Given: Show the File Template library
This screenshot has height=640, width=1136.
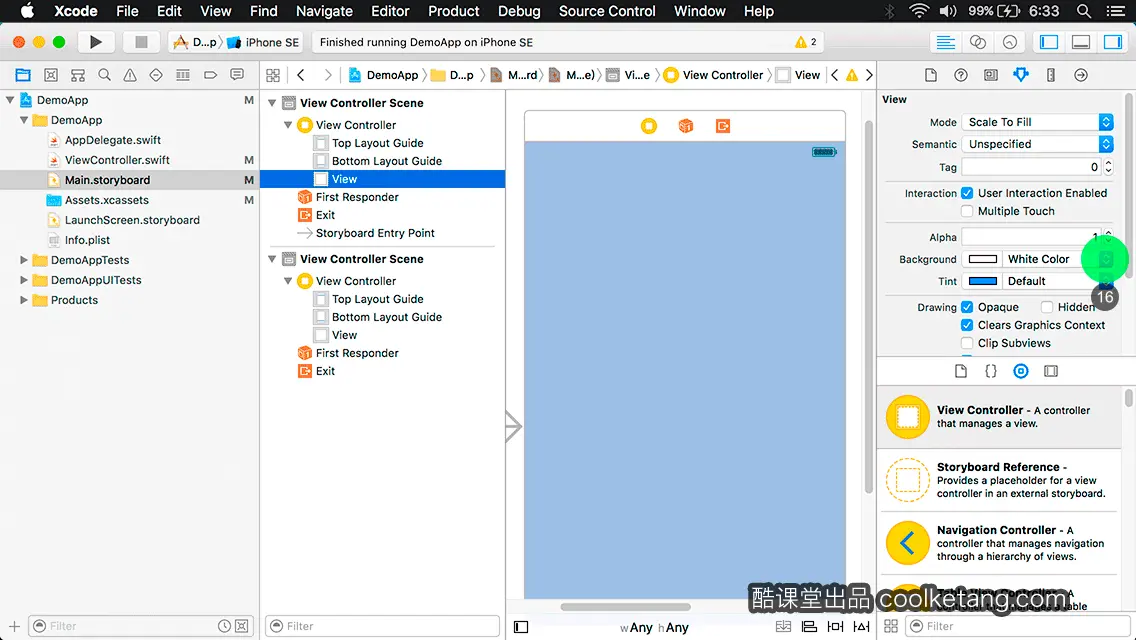Looking at the screenshot, I should [x=961, y=371].
